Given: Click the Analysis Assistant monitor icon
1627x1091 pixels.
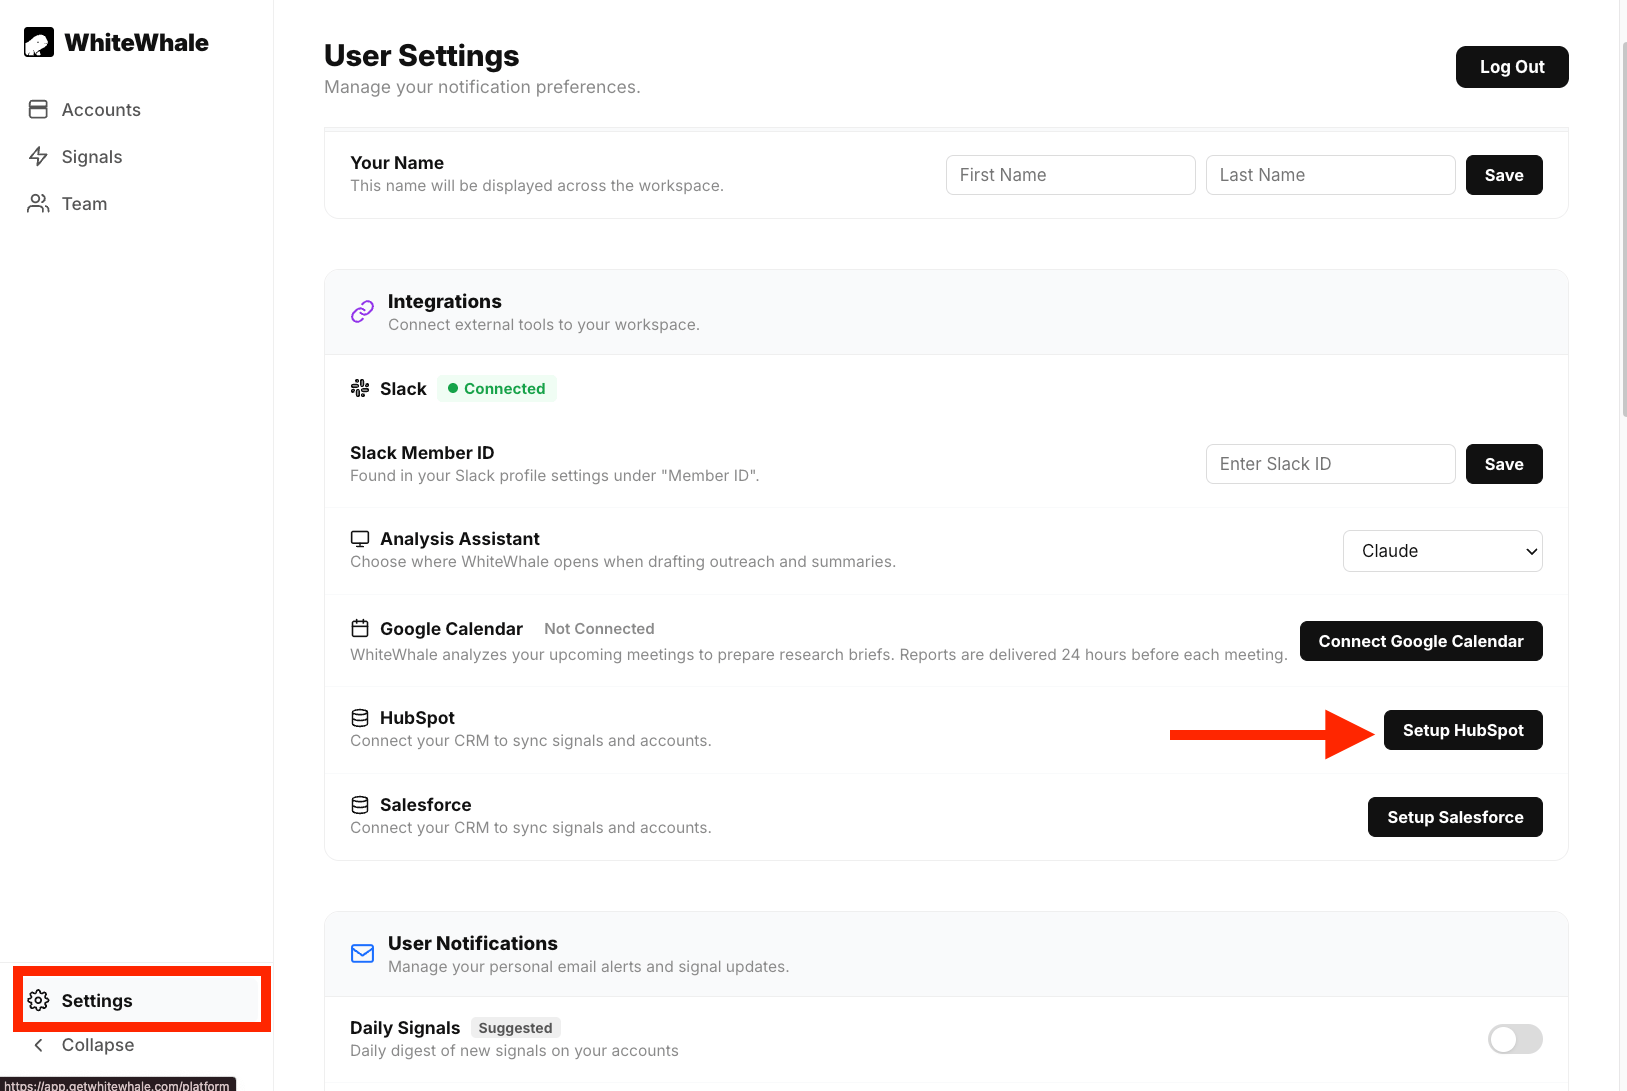Looking at the screenshot, I should [x=360, y=539].
